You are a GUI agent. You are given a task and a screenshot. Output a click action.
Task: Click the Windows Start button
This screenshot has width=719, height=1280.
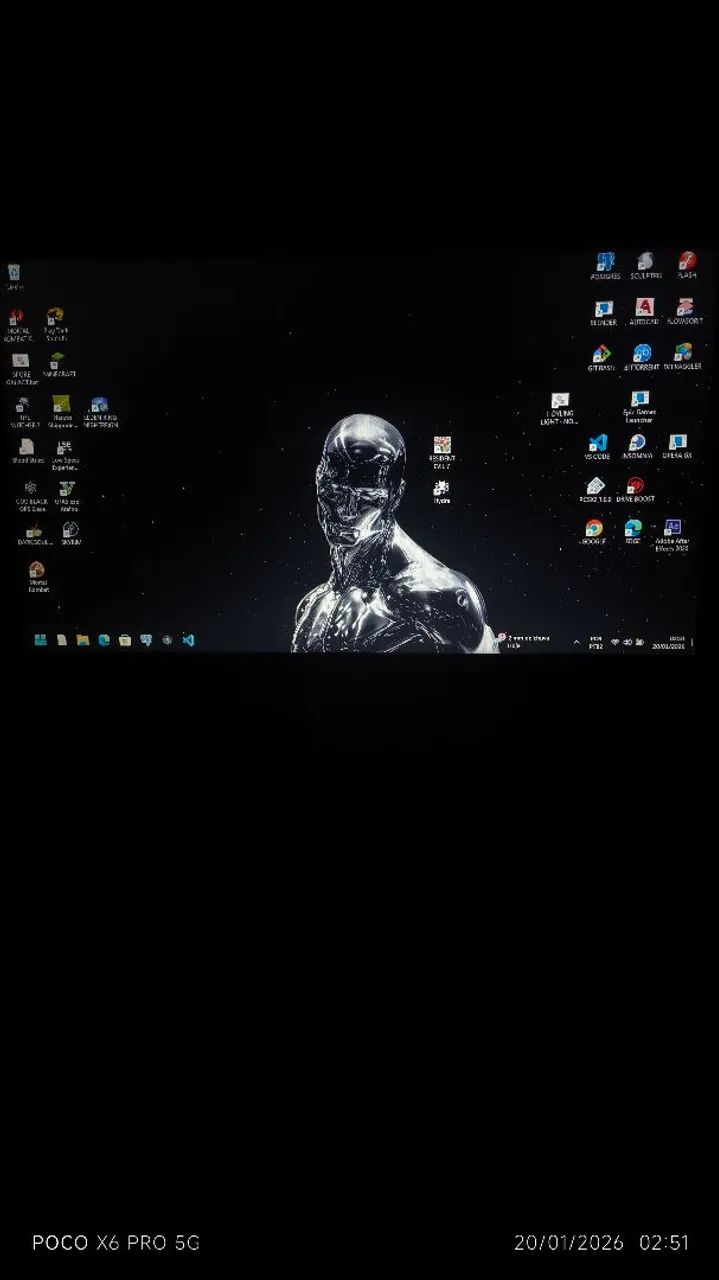pos(41,640)
